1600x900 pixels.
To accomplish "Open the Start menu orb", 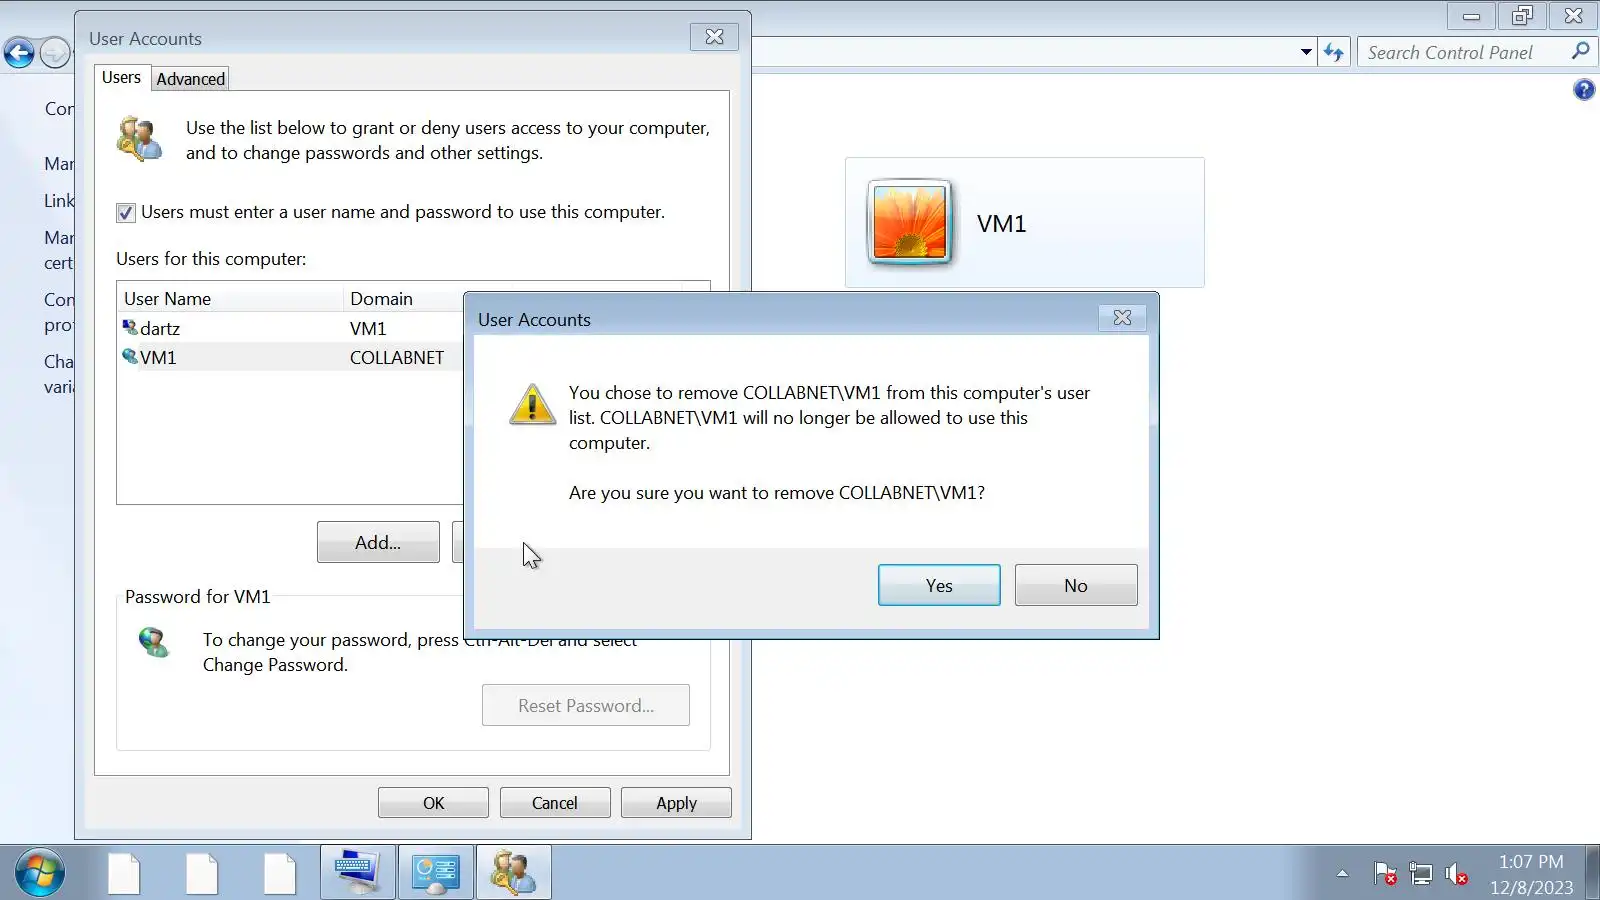I will coord(40,872).
